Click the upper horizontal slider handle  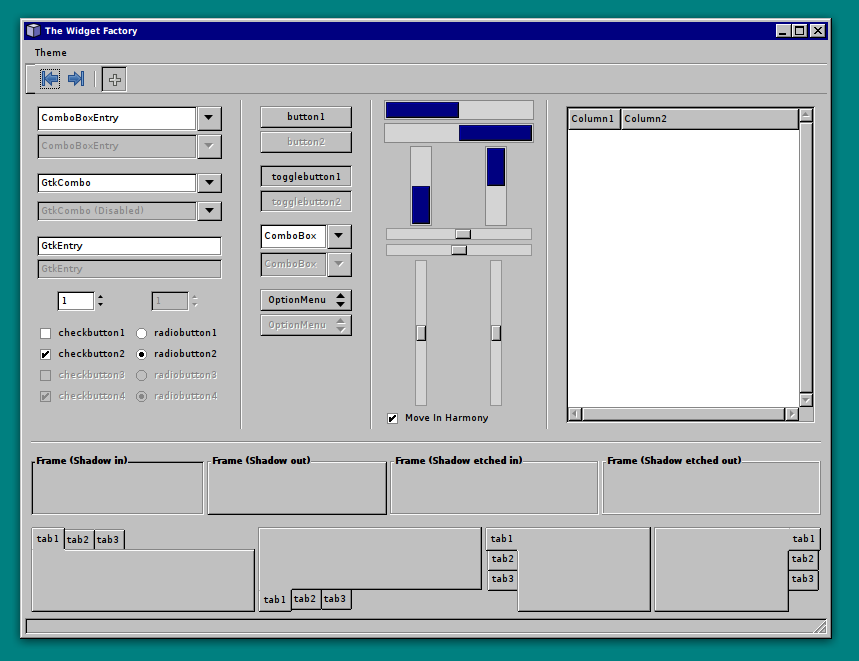pos(463,234)
